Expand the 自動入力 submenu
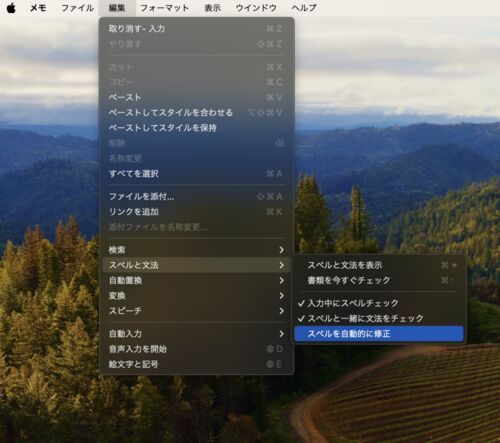Image resolution: width=500 pixels, height=443 pixels. pyautogui.click(x=196, y=334)
